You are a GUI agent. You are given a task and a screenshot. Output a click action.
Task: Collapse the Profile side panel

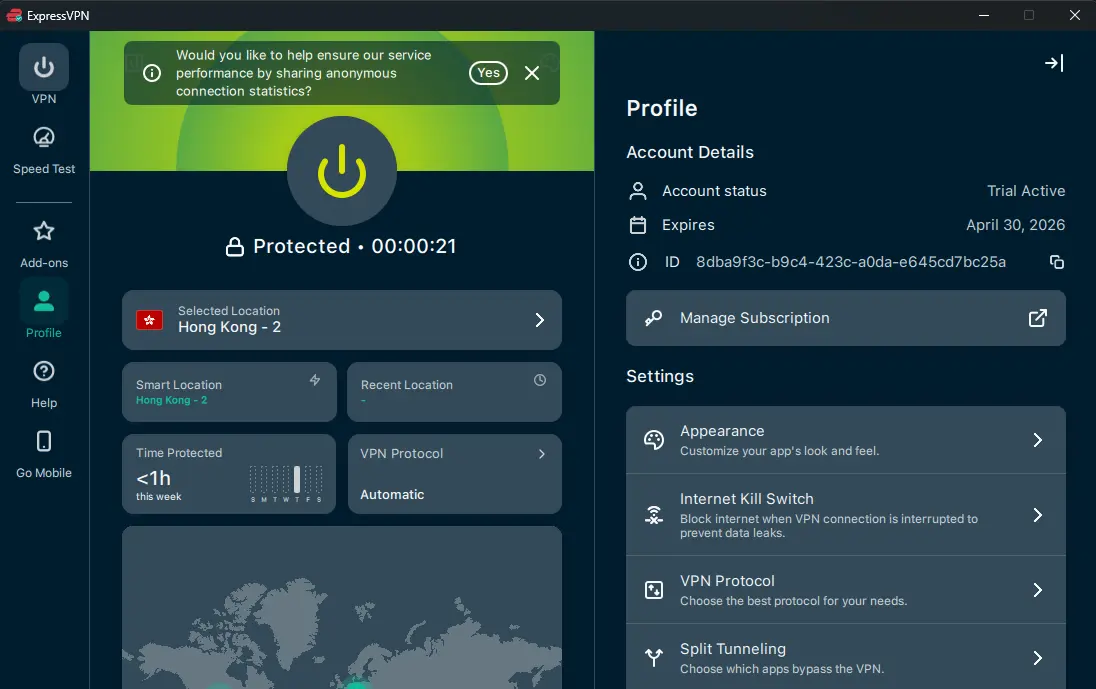[x=1054, y=63]
